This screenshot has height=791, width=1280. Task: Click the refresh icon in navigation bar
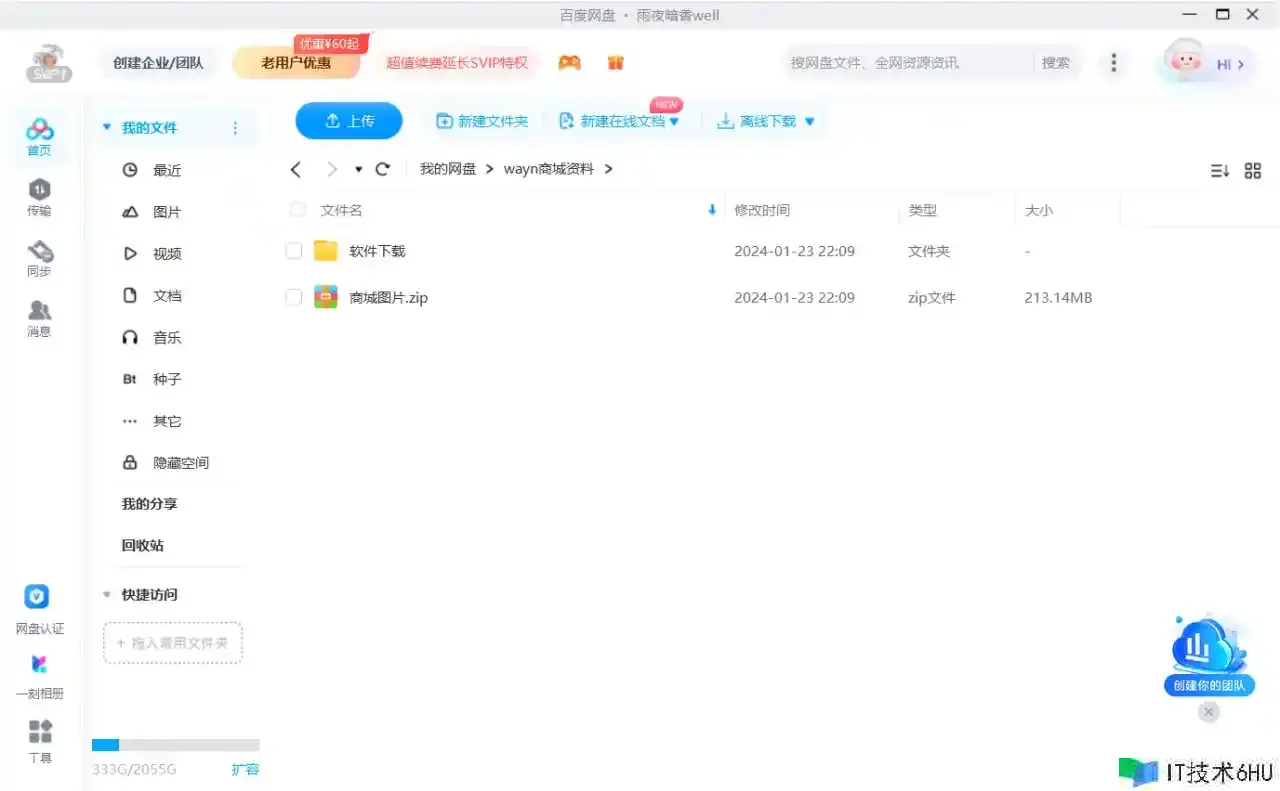(x=382, y=169)
